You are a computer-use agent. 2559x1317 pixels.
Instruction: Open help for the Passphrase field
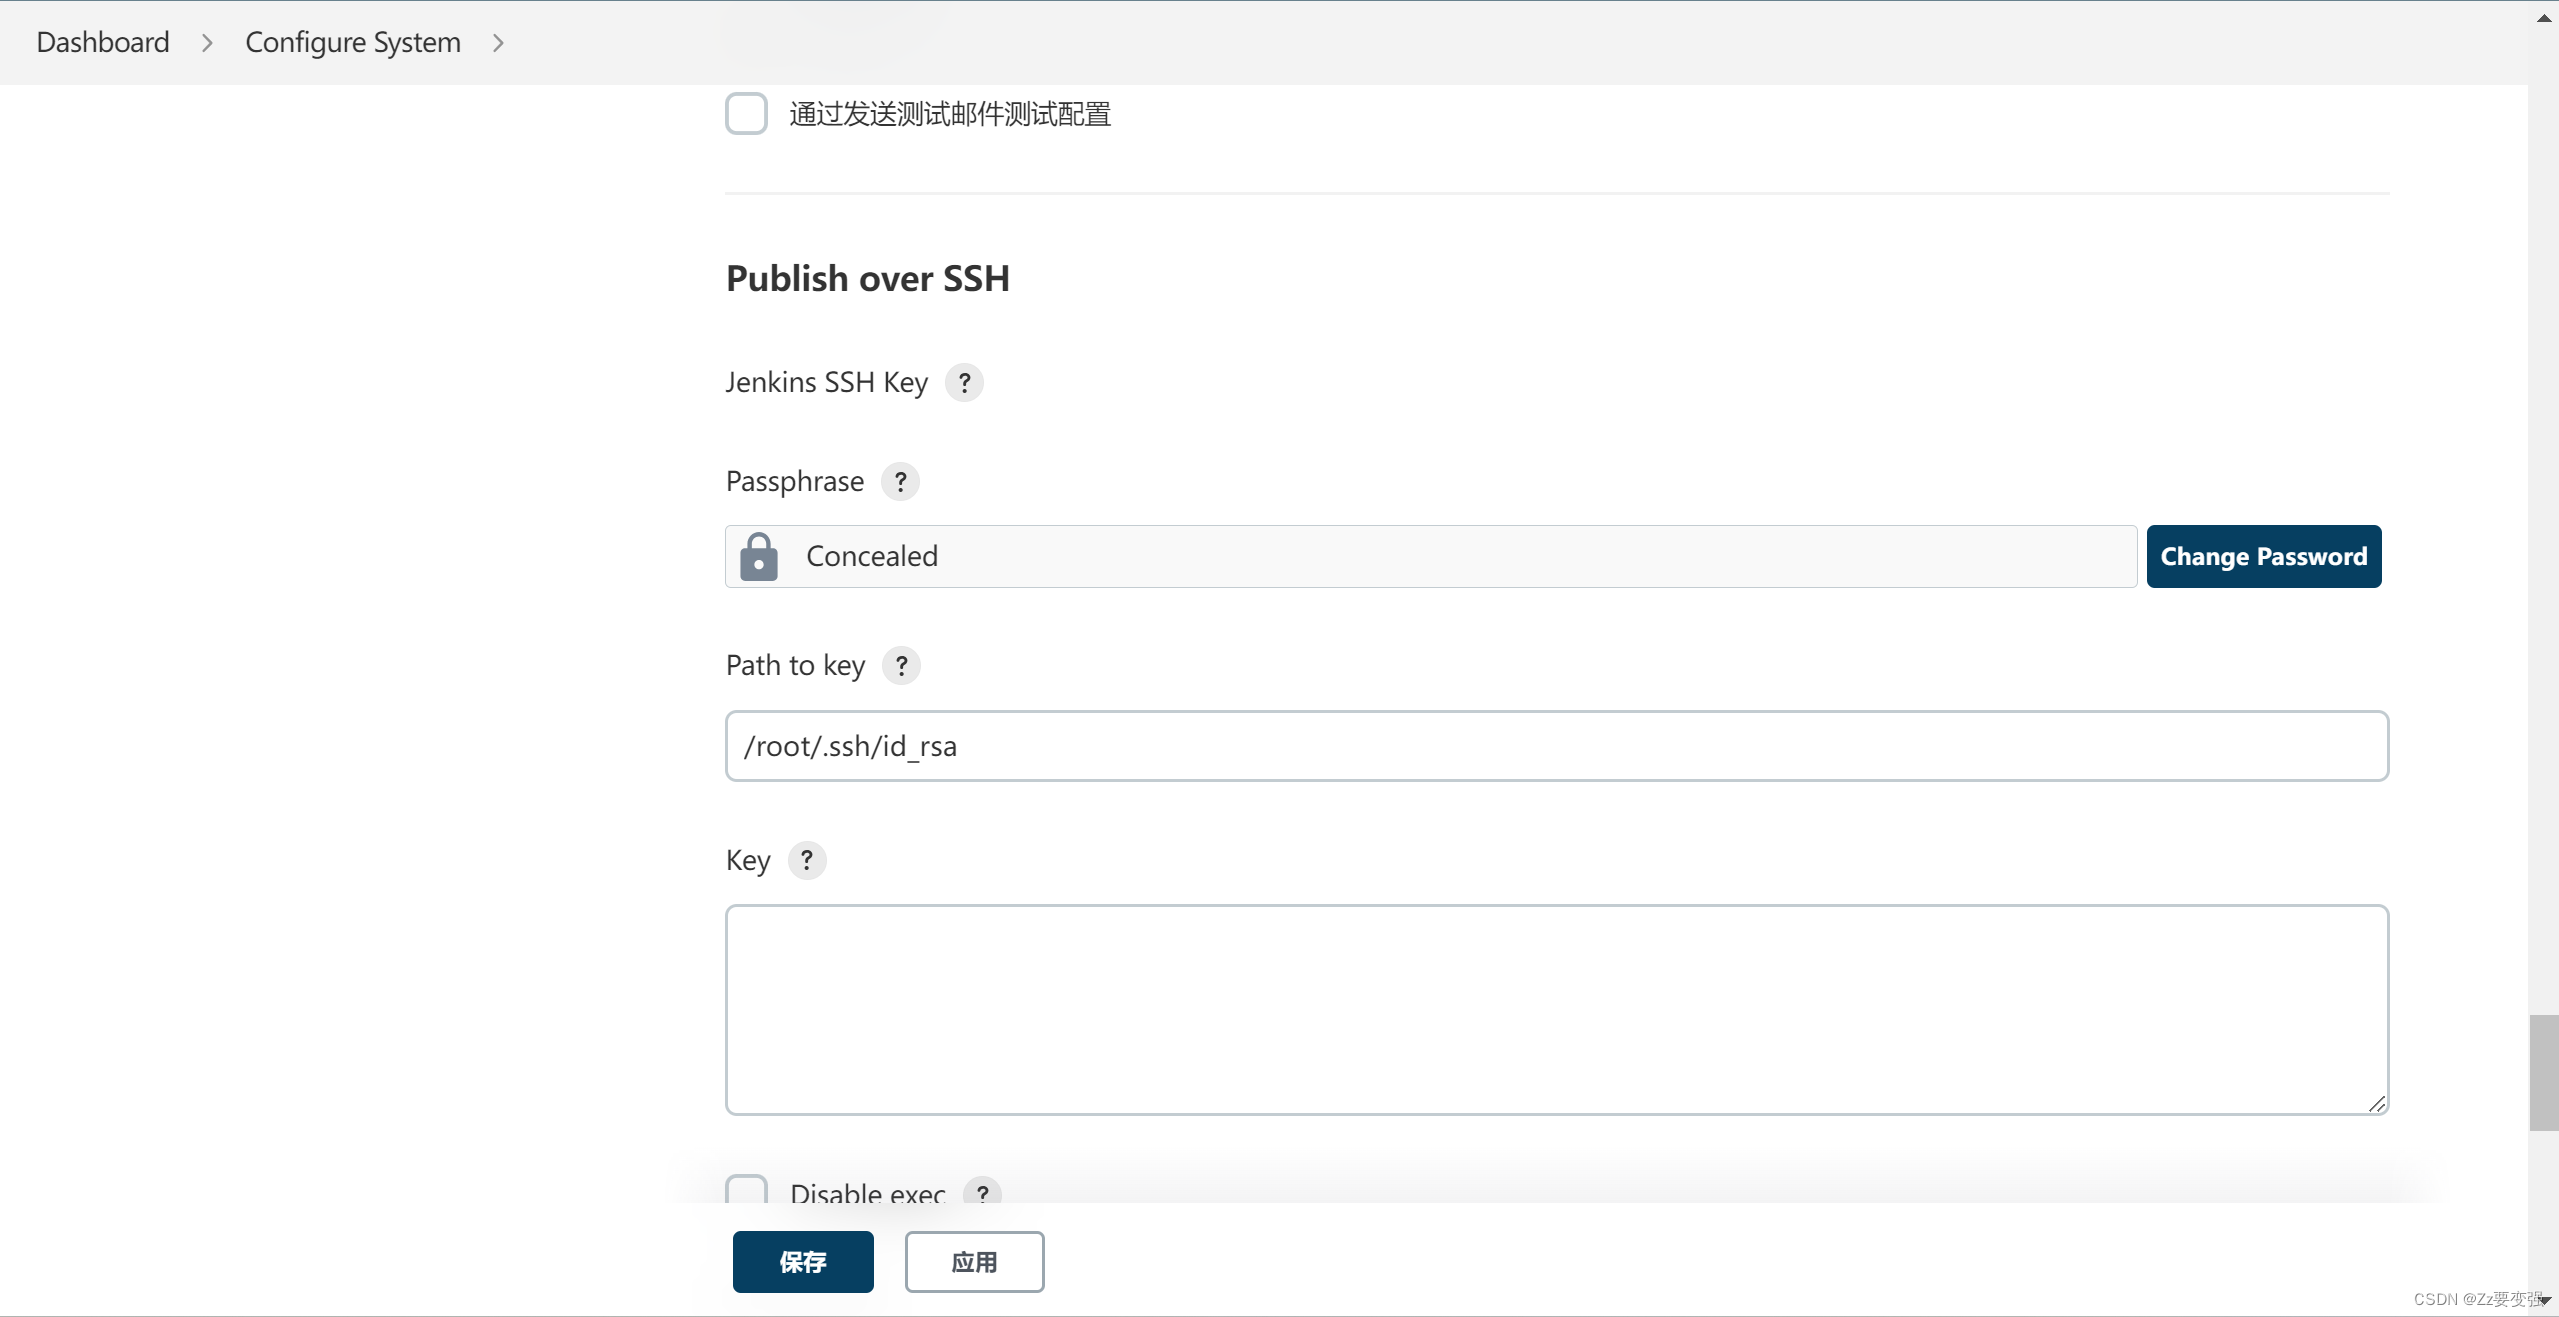[x=899, y=481]
